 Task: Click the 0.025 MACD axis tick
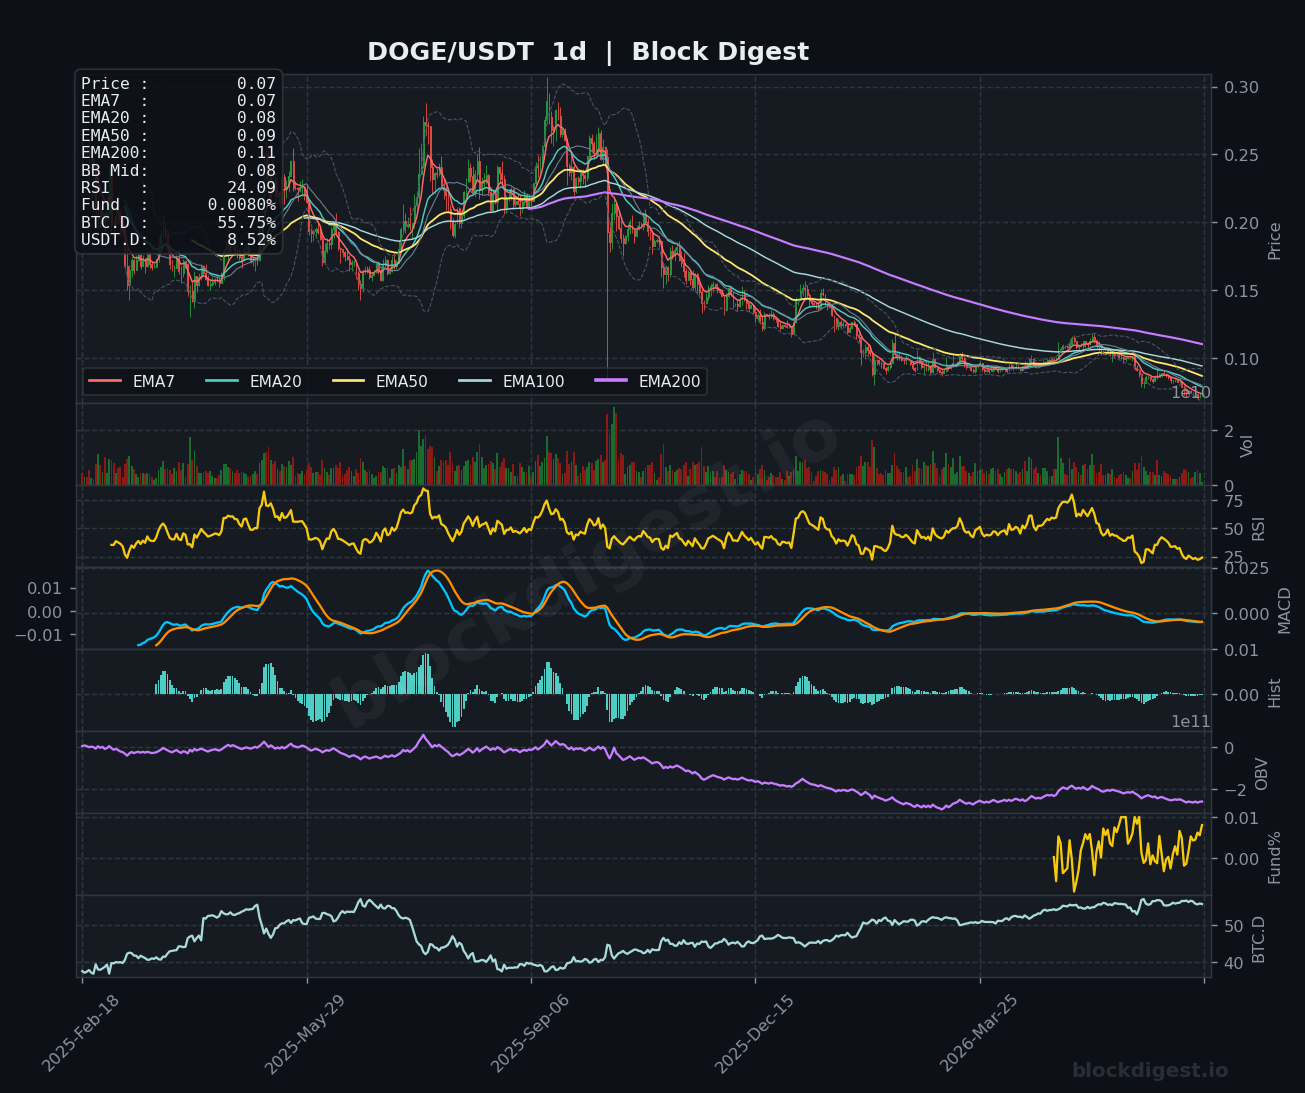coord(1246,569)
